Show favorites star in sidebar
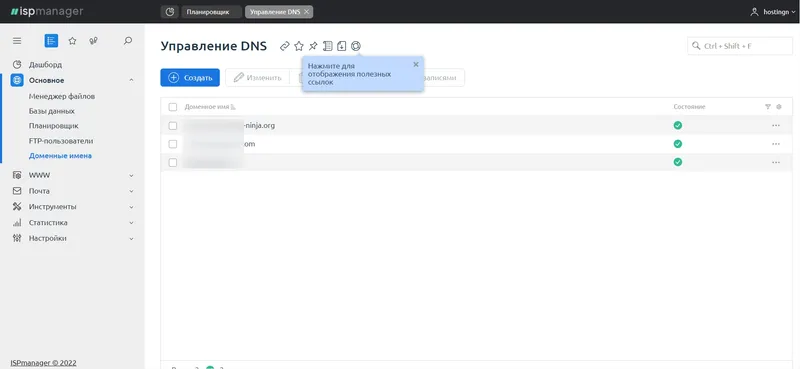 pos(72,41)
